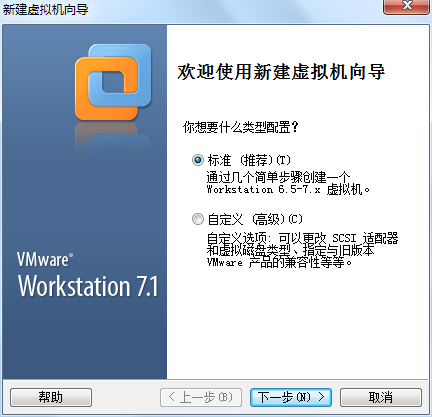Select the 自定义 (高级) radio option
The width and height of the screenshot is (432, 417).
click(198, 219)
